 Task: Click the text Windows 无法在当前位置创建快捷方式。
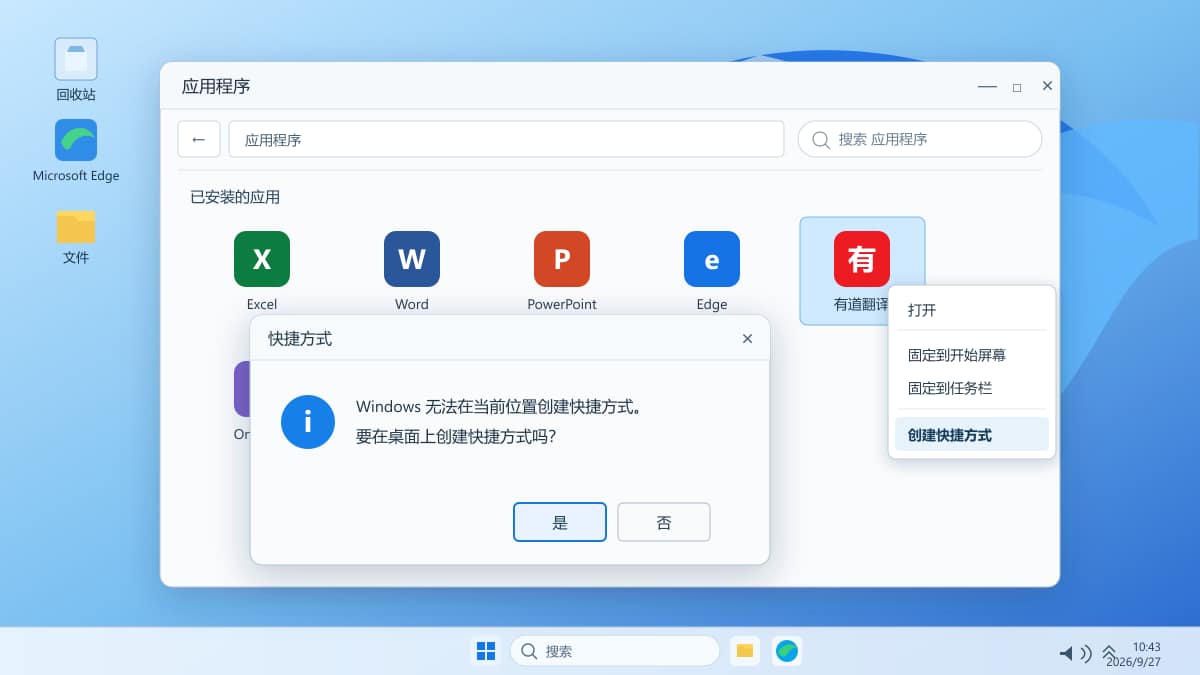tap(498, 407)
